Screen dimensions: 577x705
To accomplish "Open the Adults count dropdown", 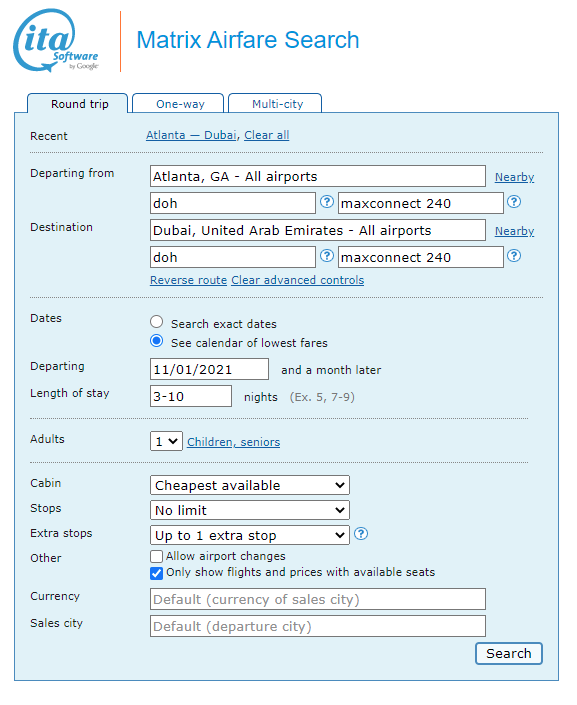I will [x=166, y=442].
